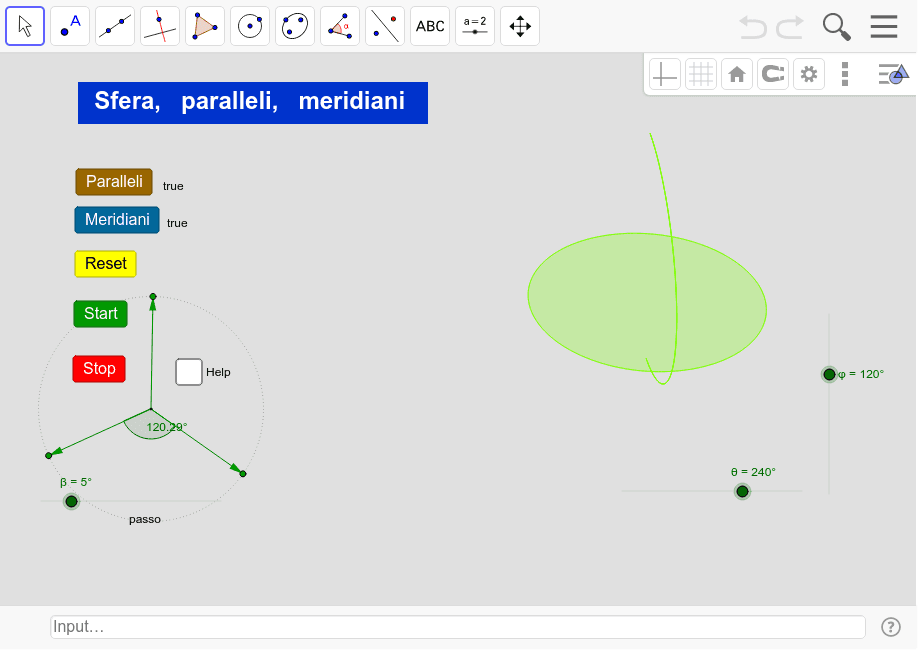Undo the last action

(752, 27)
